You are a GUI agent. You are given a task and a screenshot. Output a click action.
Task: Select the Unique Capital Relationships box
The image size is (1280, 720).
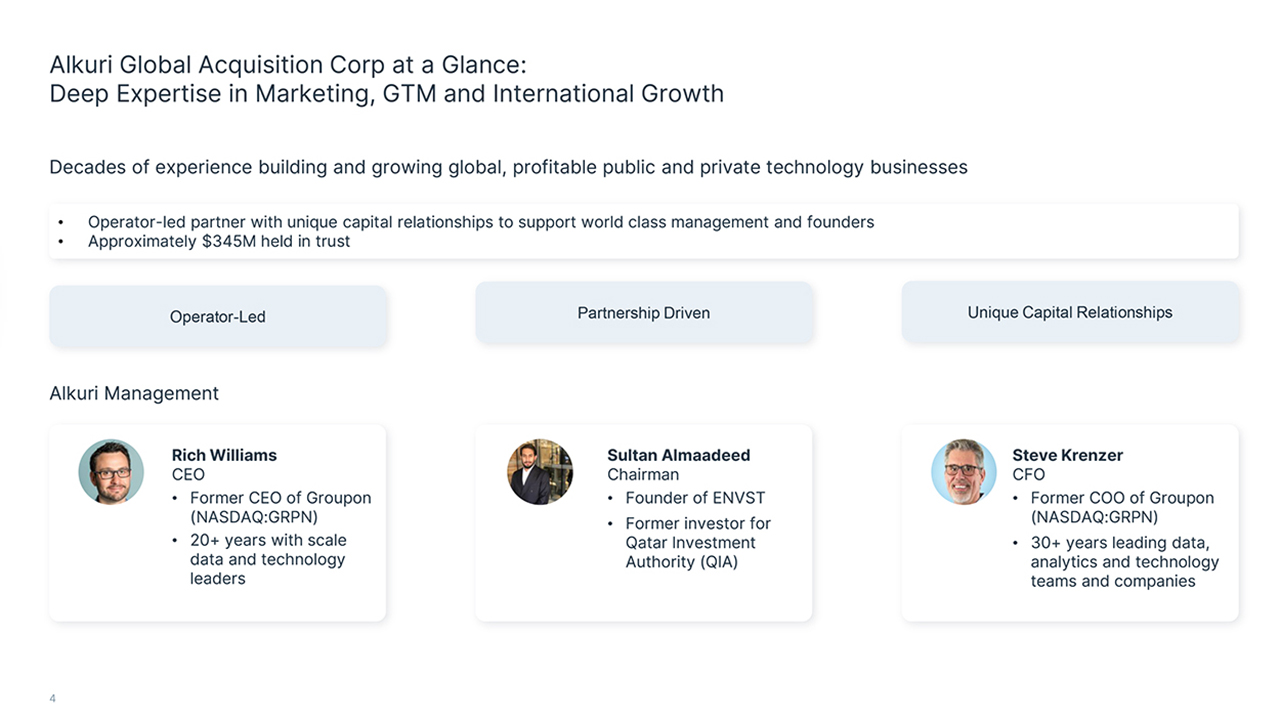1070,312
